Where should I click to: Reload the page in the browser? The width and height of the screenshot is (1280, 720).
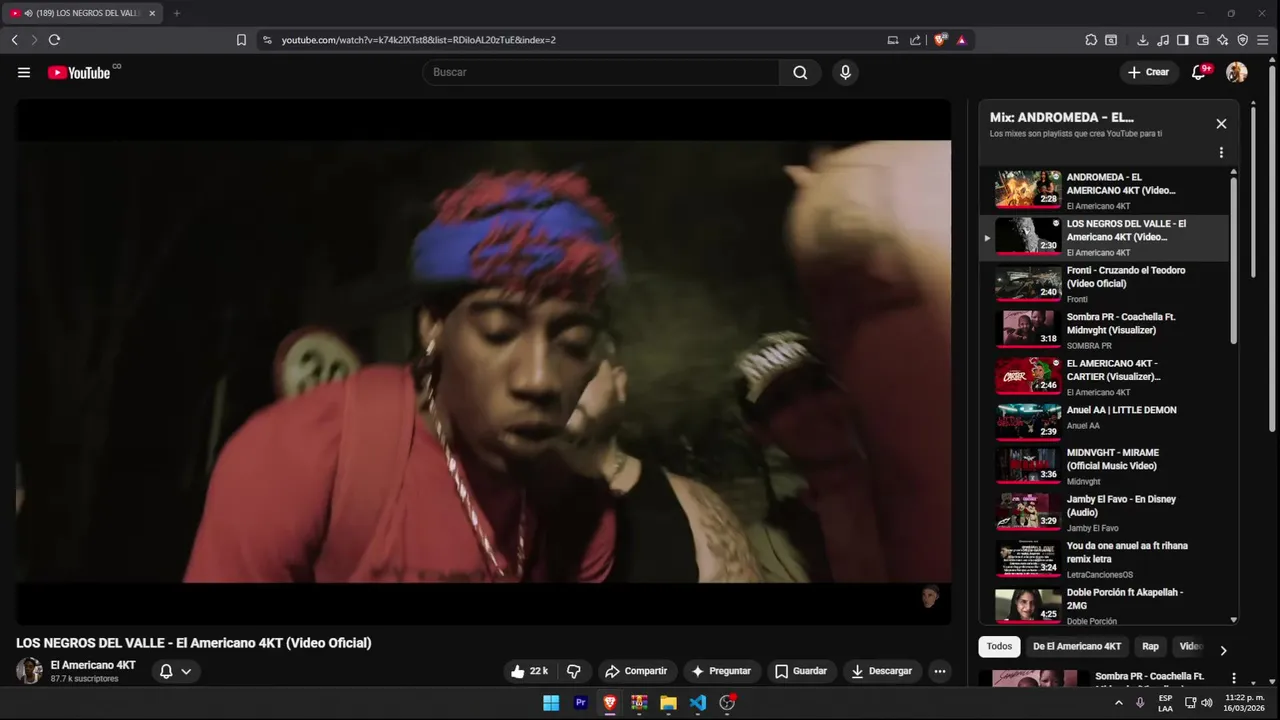tap(54, 40)
